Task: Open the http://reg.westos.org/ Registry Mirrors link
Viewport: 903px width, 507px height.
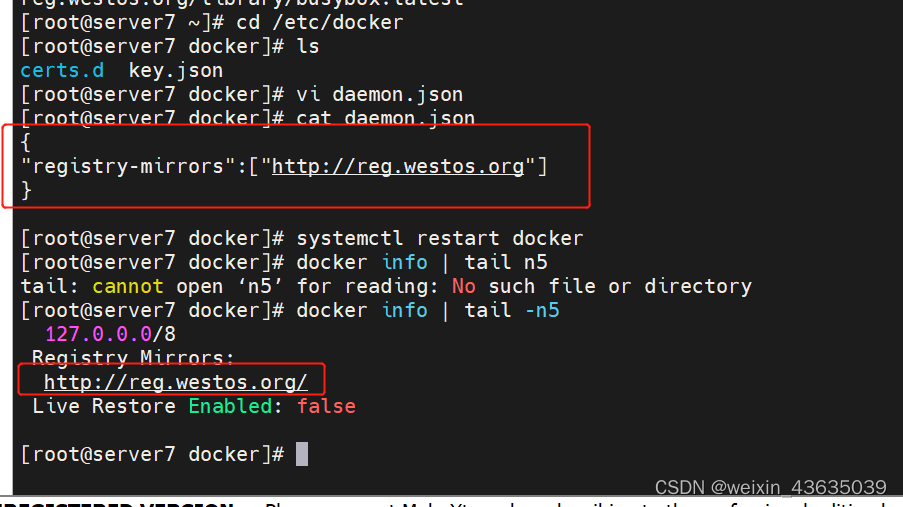Action: click(x=176, y=383)
